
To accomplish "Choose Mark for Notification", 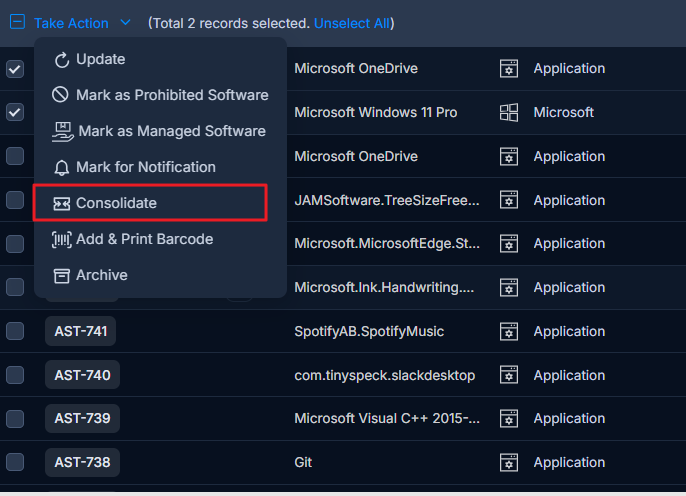I will coord(146,167).
